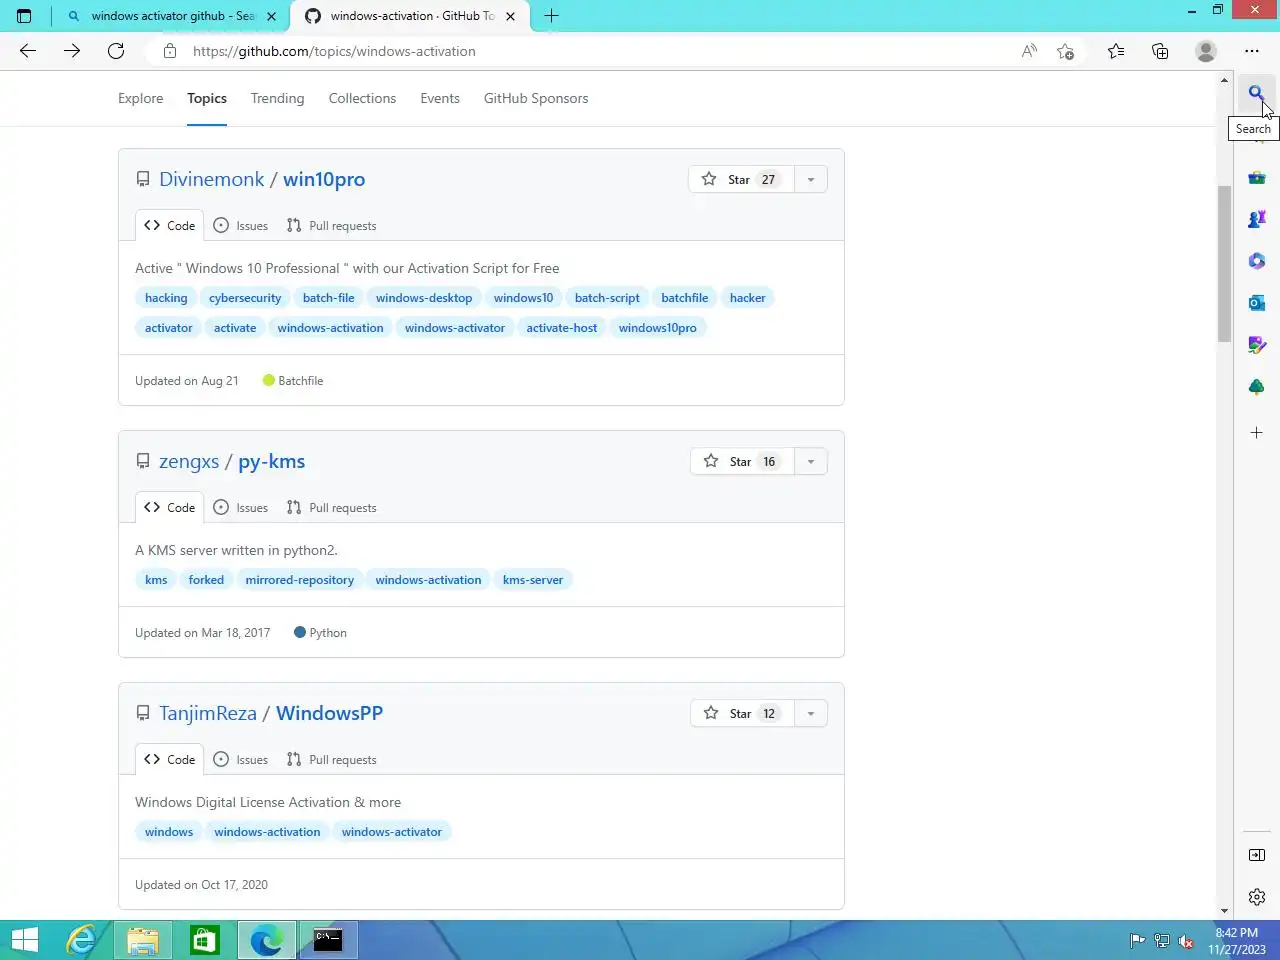Expand the list dropdown next to win10pro Star
The height and width of the screenshot is (960, 1280).
point(811,179)
